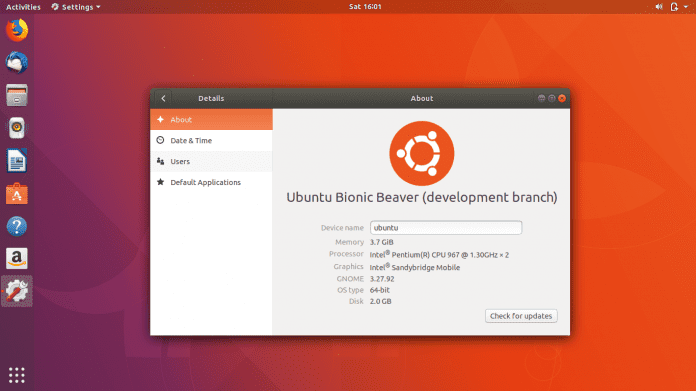Launch LibreOffice Writer from the dock

[17, 161]
